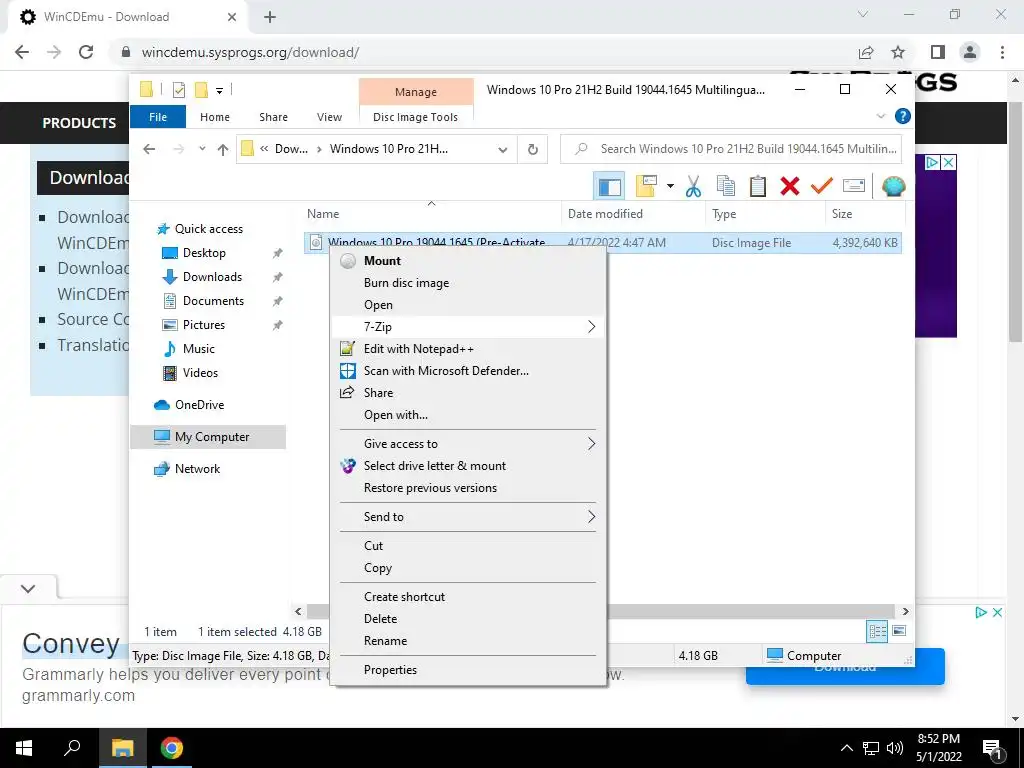The image size is (1024, 768).
Task: Click the orange checkmark Properties toolbar icon
Action: tap(822, 186)
